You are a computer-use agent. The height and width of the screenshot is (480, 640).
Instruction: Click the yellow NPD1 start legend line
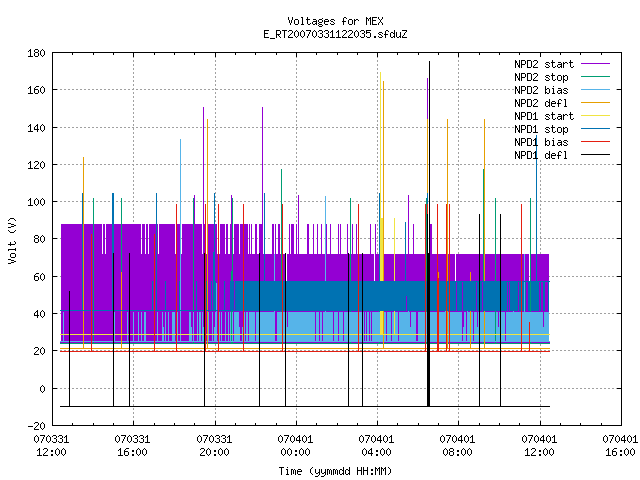[x=595, y=116]
